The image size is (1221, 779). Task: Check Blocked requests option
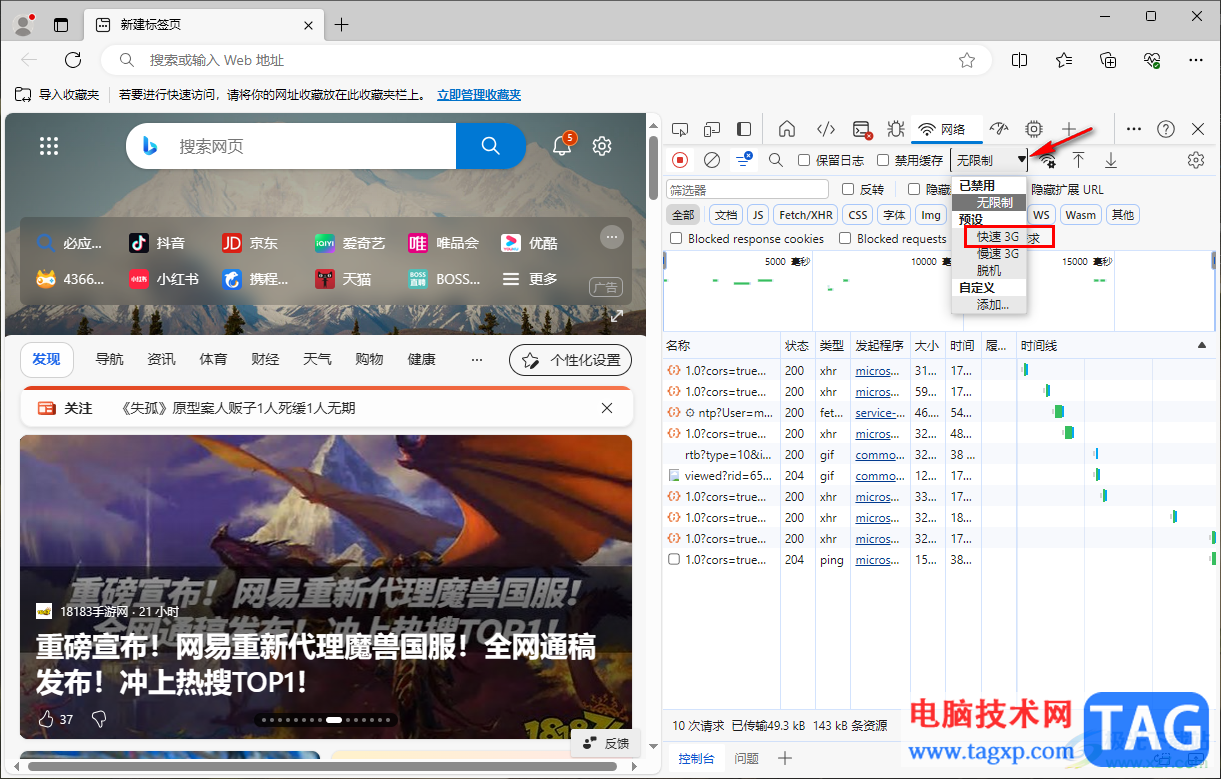click(845, 239)
